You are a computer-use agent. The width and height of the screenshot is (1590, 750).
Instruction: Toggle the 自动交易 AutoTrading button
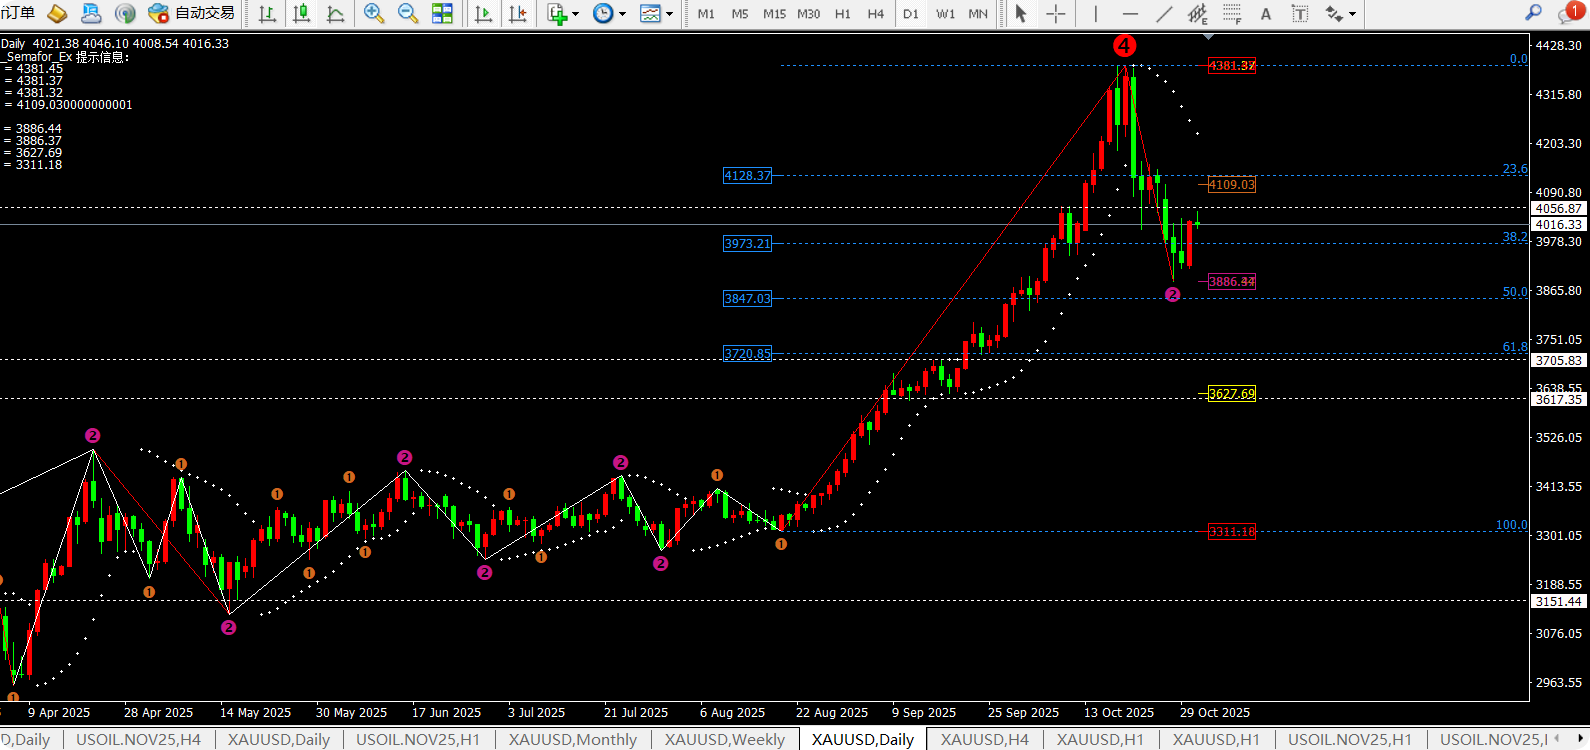pos(191,13)
